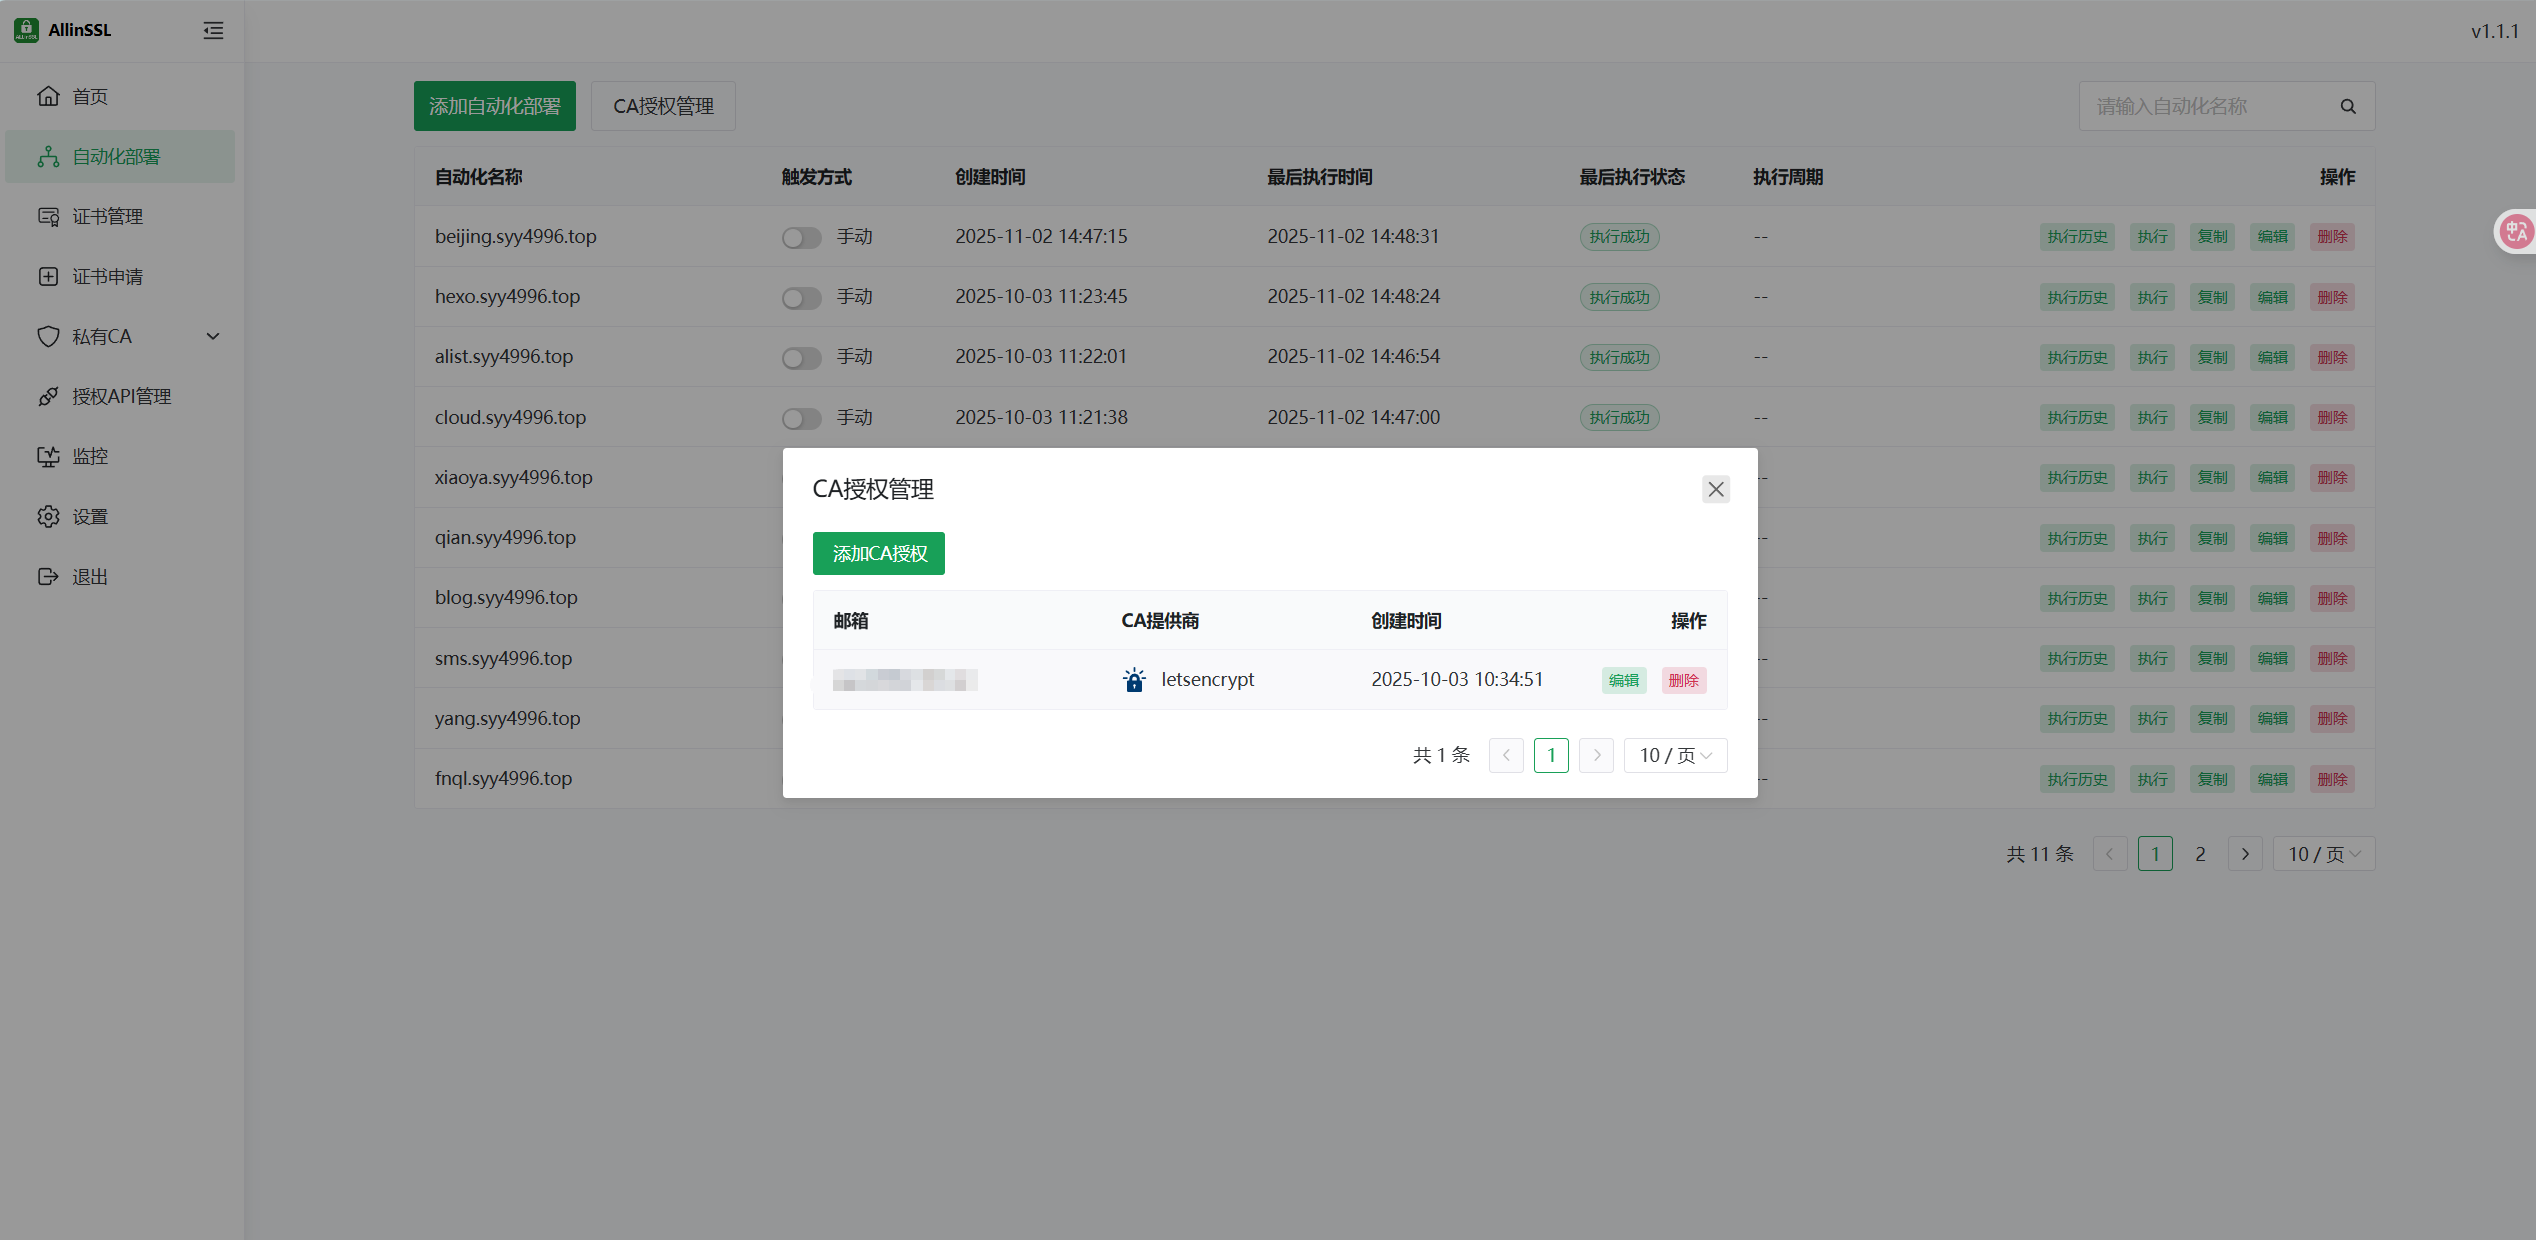Delete the letsencrypt CA authorization
Screen dimensions: 2536x1240
1684,680
